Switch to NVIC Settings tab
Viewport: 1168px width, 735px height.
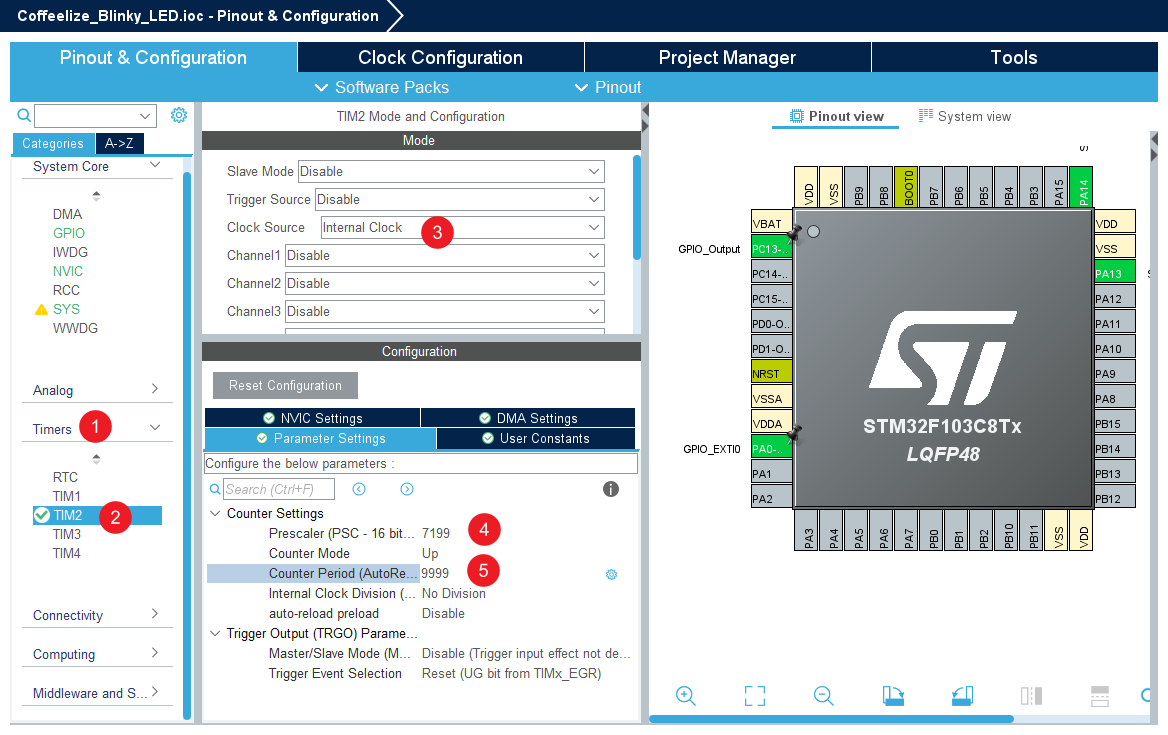point(312,418)
